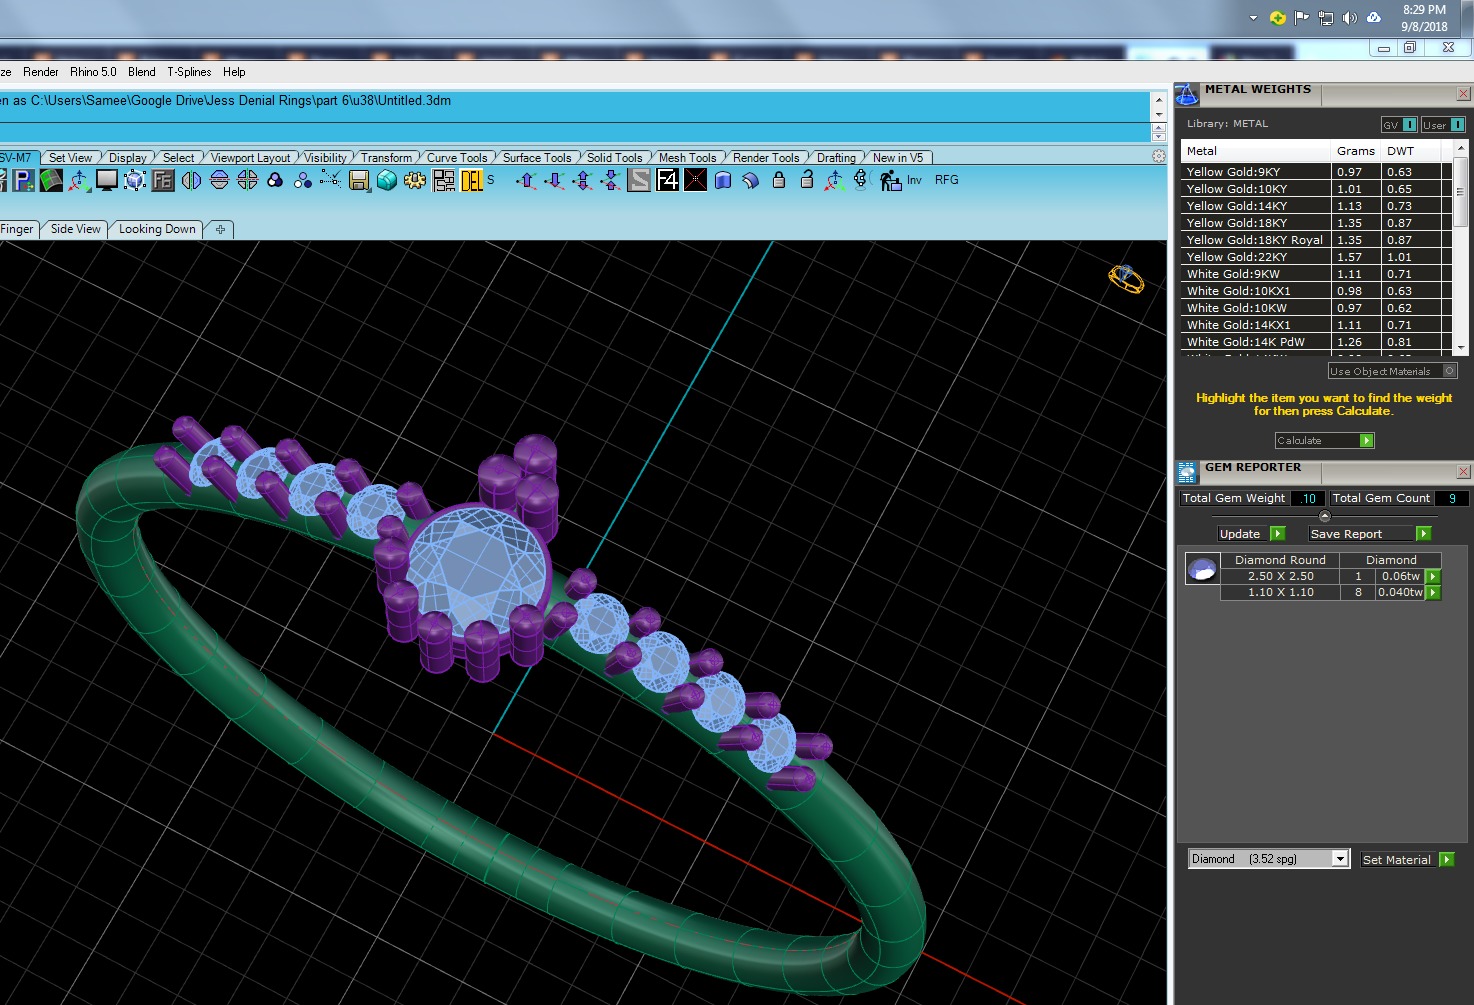Select the gumball axes tool icon
This screenshot has height=1005, width=1474.
coord(79,180)
